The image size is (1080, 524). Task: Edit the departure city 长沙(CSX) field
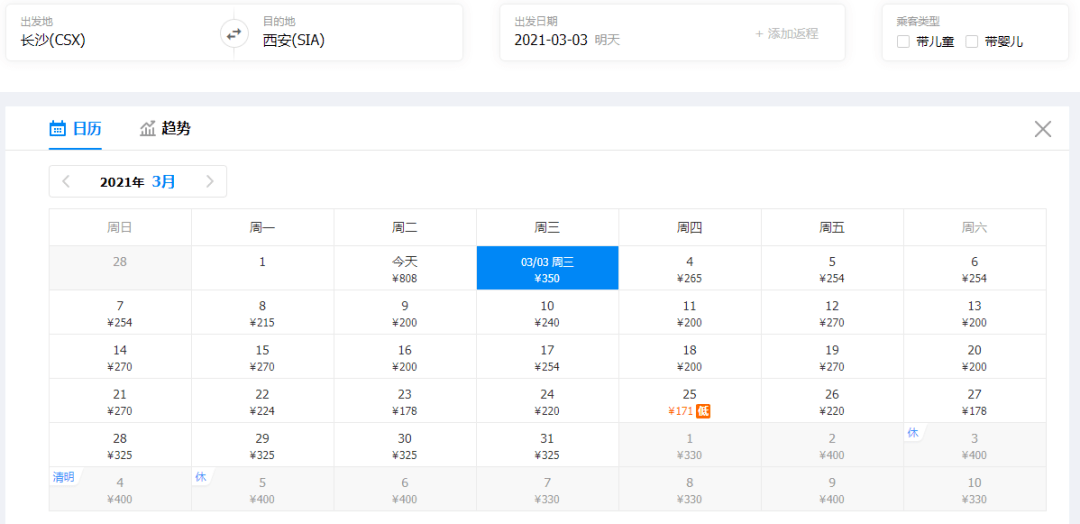[x=110, y=40]
